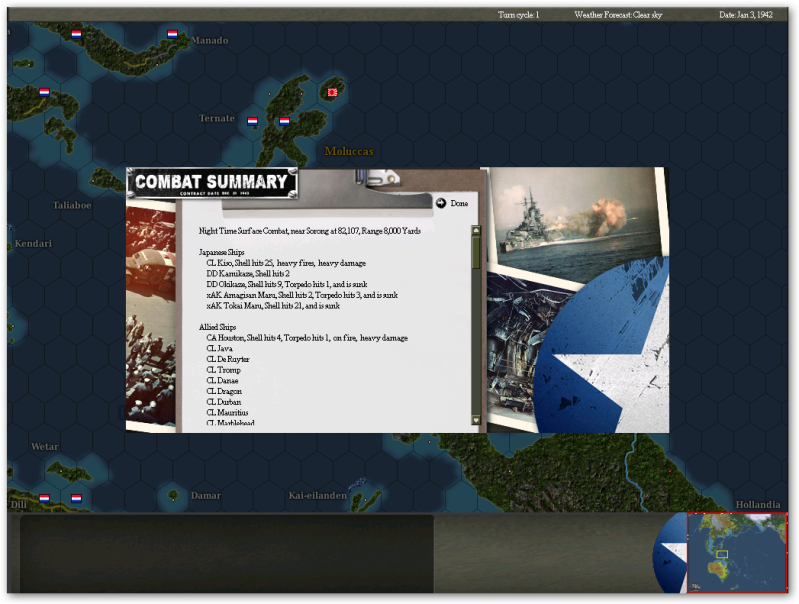Image resolution: width=799 pixels, height=604 pixels.
Task: Click the Manado map label
Action: pyautogui.click(x=209, y=40)
